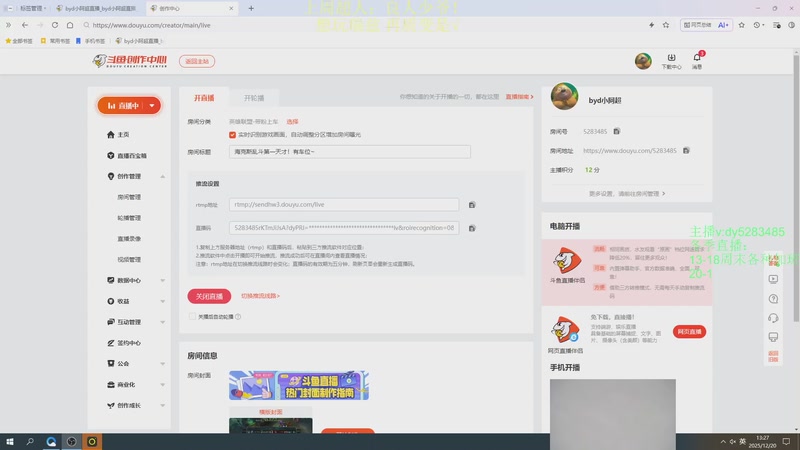The height and width of the screenshot is (450, 800).
Task: Open the notification center in system tray
Action: point(786,441)
